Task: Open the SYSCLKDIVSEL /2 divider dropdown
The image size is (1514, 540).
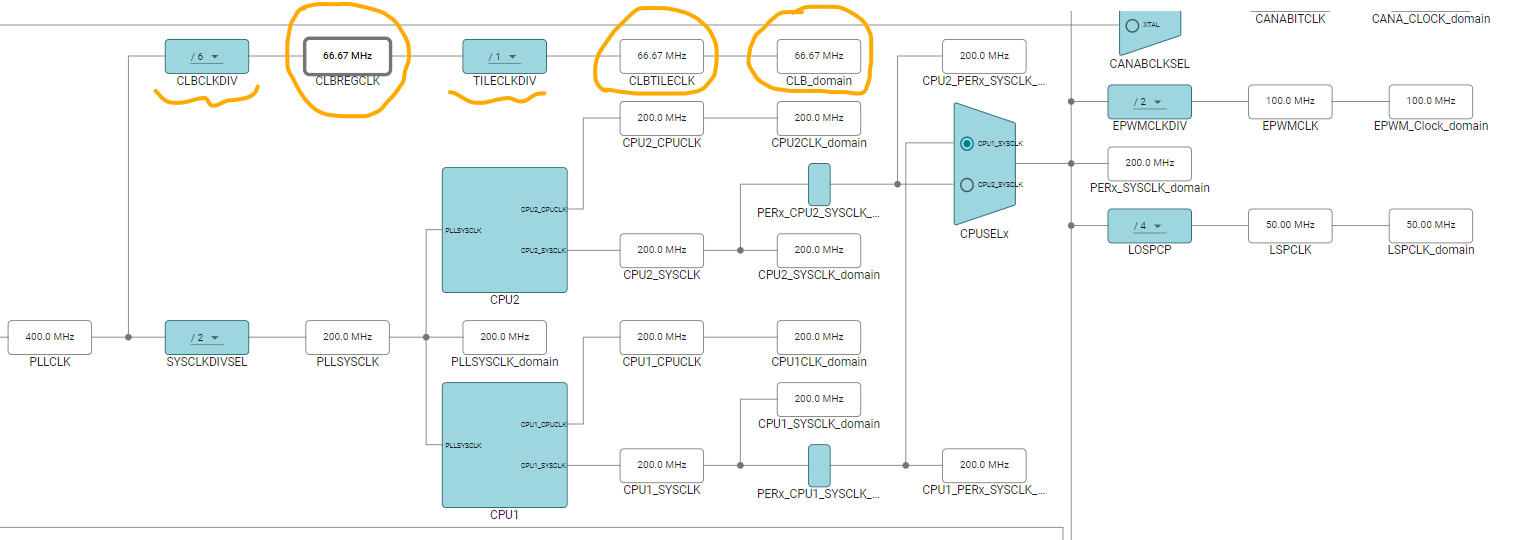Action: pyautogui.click(x=207, y=337)
